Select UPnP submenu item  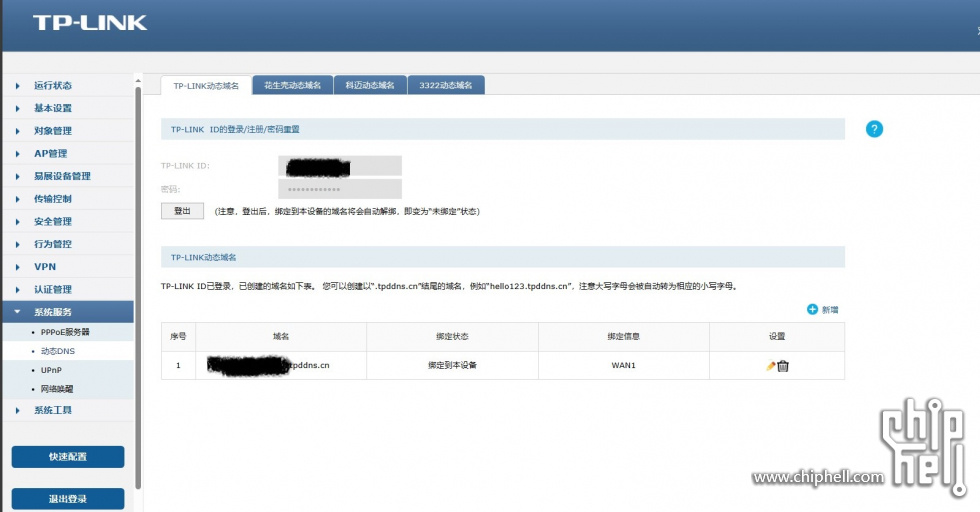click(x=51, y=370)
